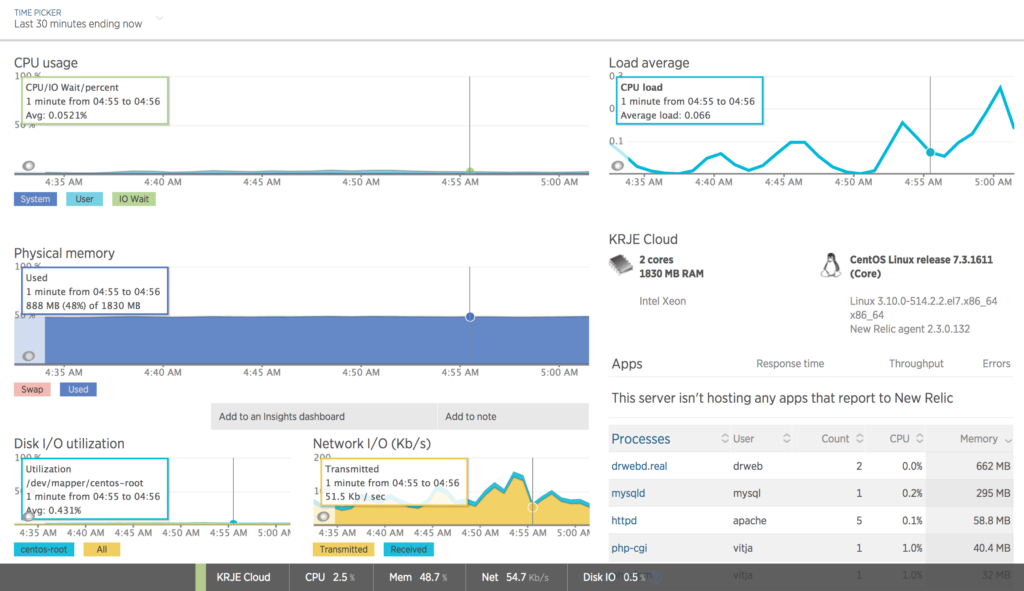Sort processes by Count column header
Image resolution: width=1024 pixels, height=591 pixels.
pos(835,439)
